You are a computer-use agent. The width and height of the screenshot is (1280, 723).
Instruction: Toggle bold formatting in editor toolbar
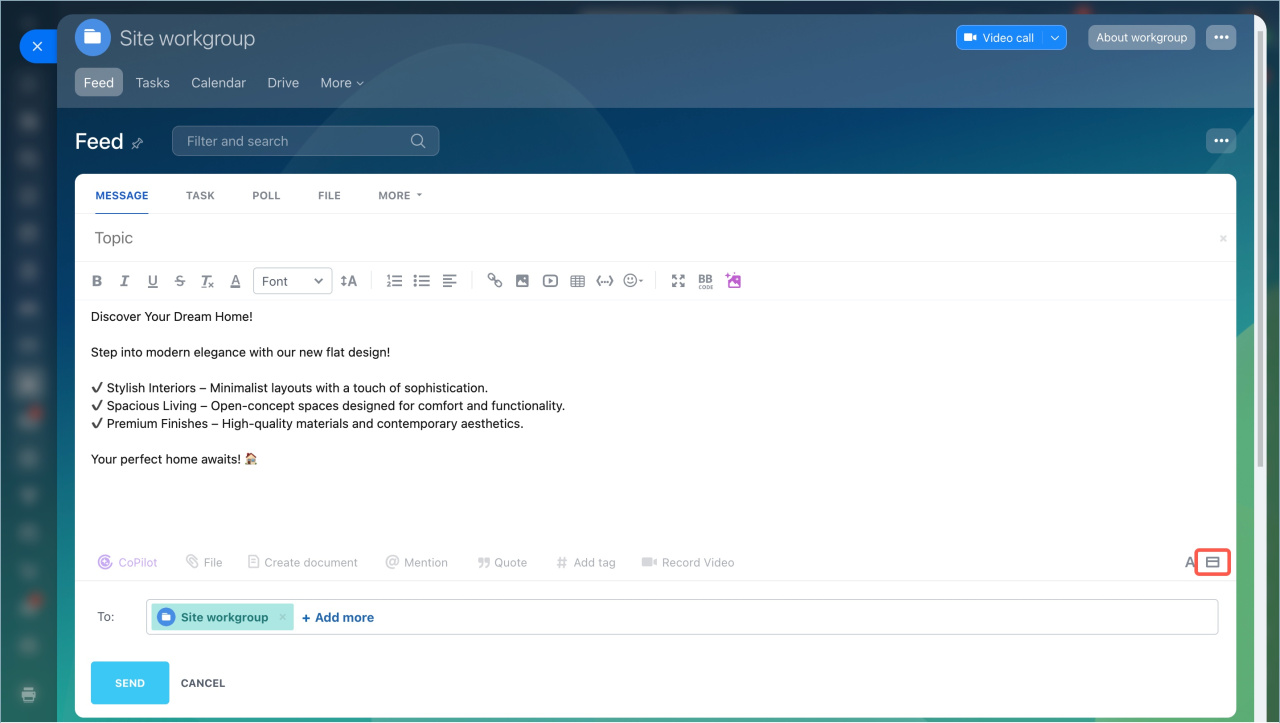coord(97,281)
